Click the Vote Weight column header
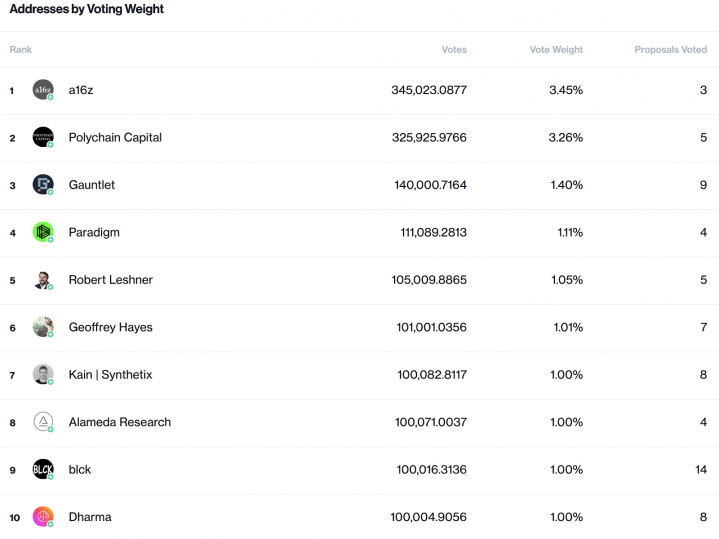Viewport: 719px width, 539px height. tap(556, 50)
